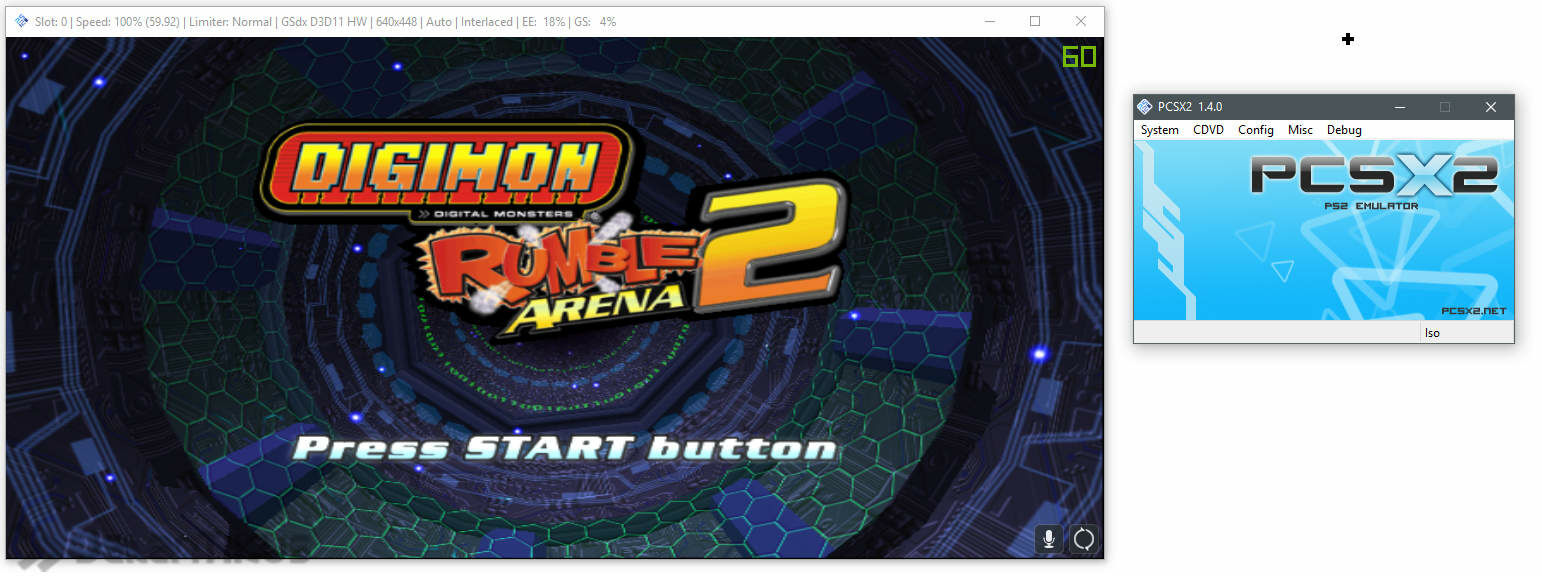Click the PCSX2 PS2 Emulator logo

pos(1374,182)
